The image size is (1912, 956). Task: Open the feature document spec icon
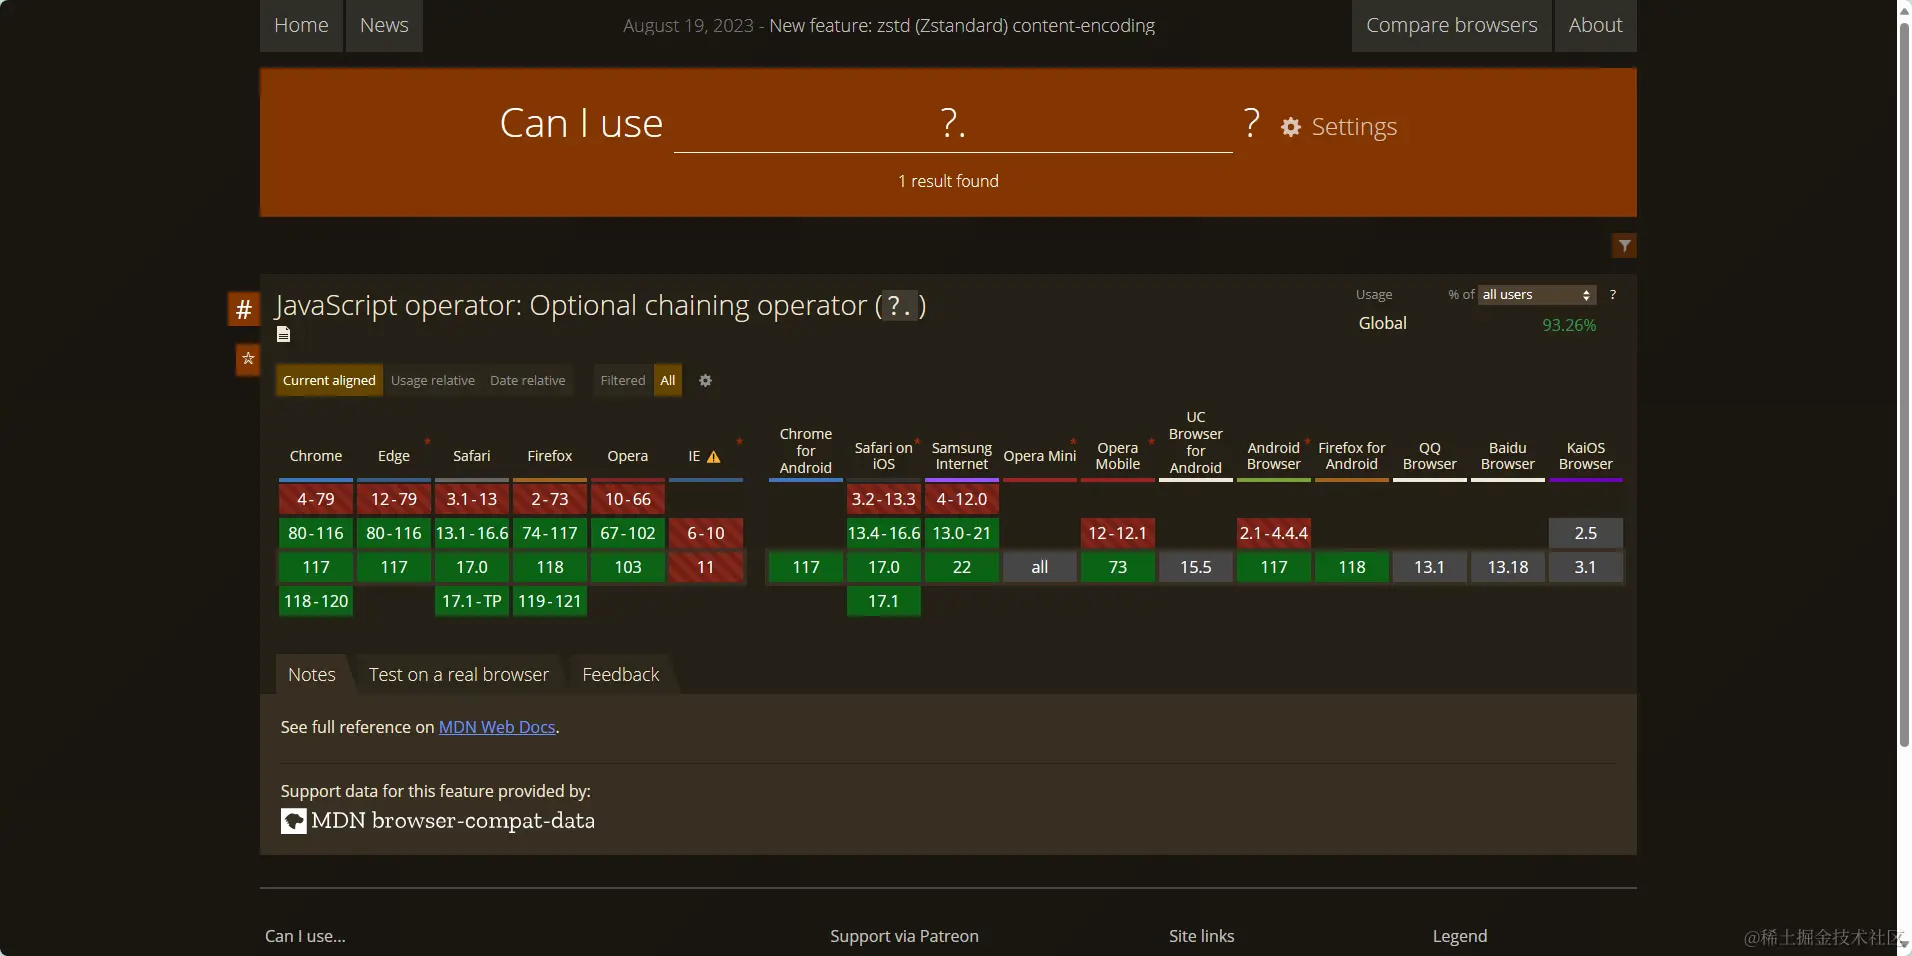tap(284, 334)
